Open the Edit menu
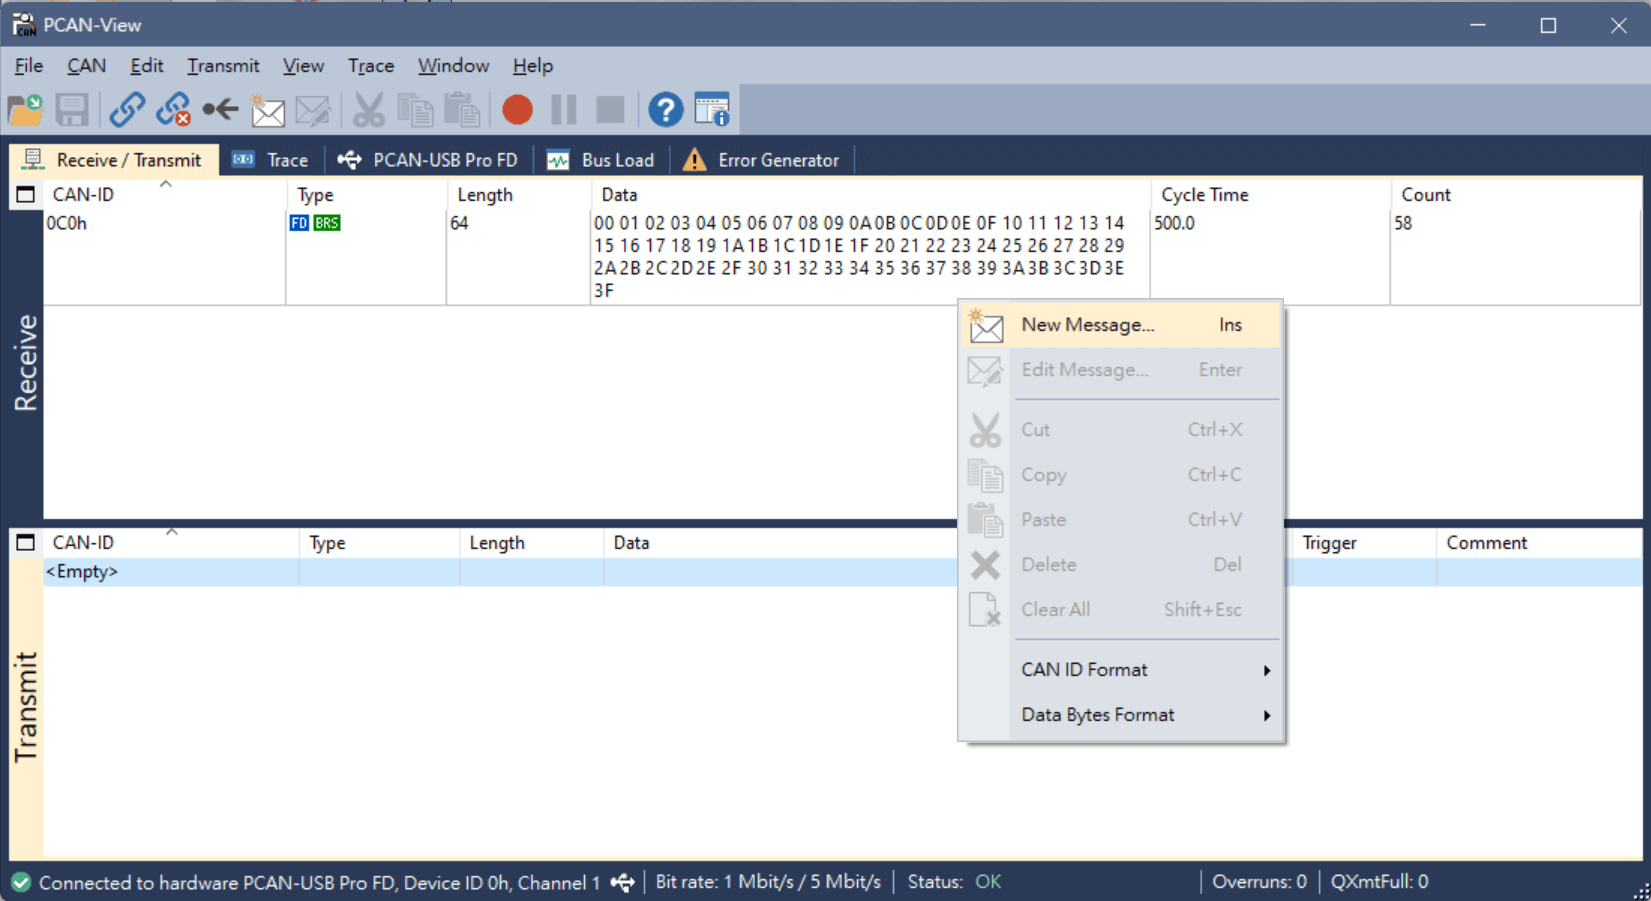 click(146, 66)
